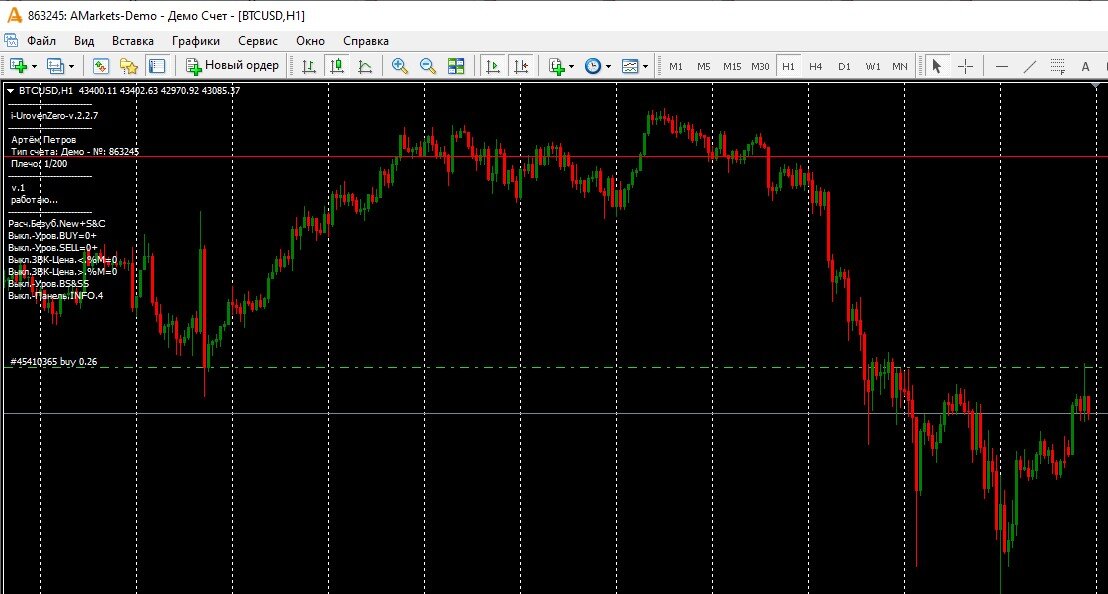Open the Сервис menu
Screen dimensions: 1108x594
coord(257,40)
